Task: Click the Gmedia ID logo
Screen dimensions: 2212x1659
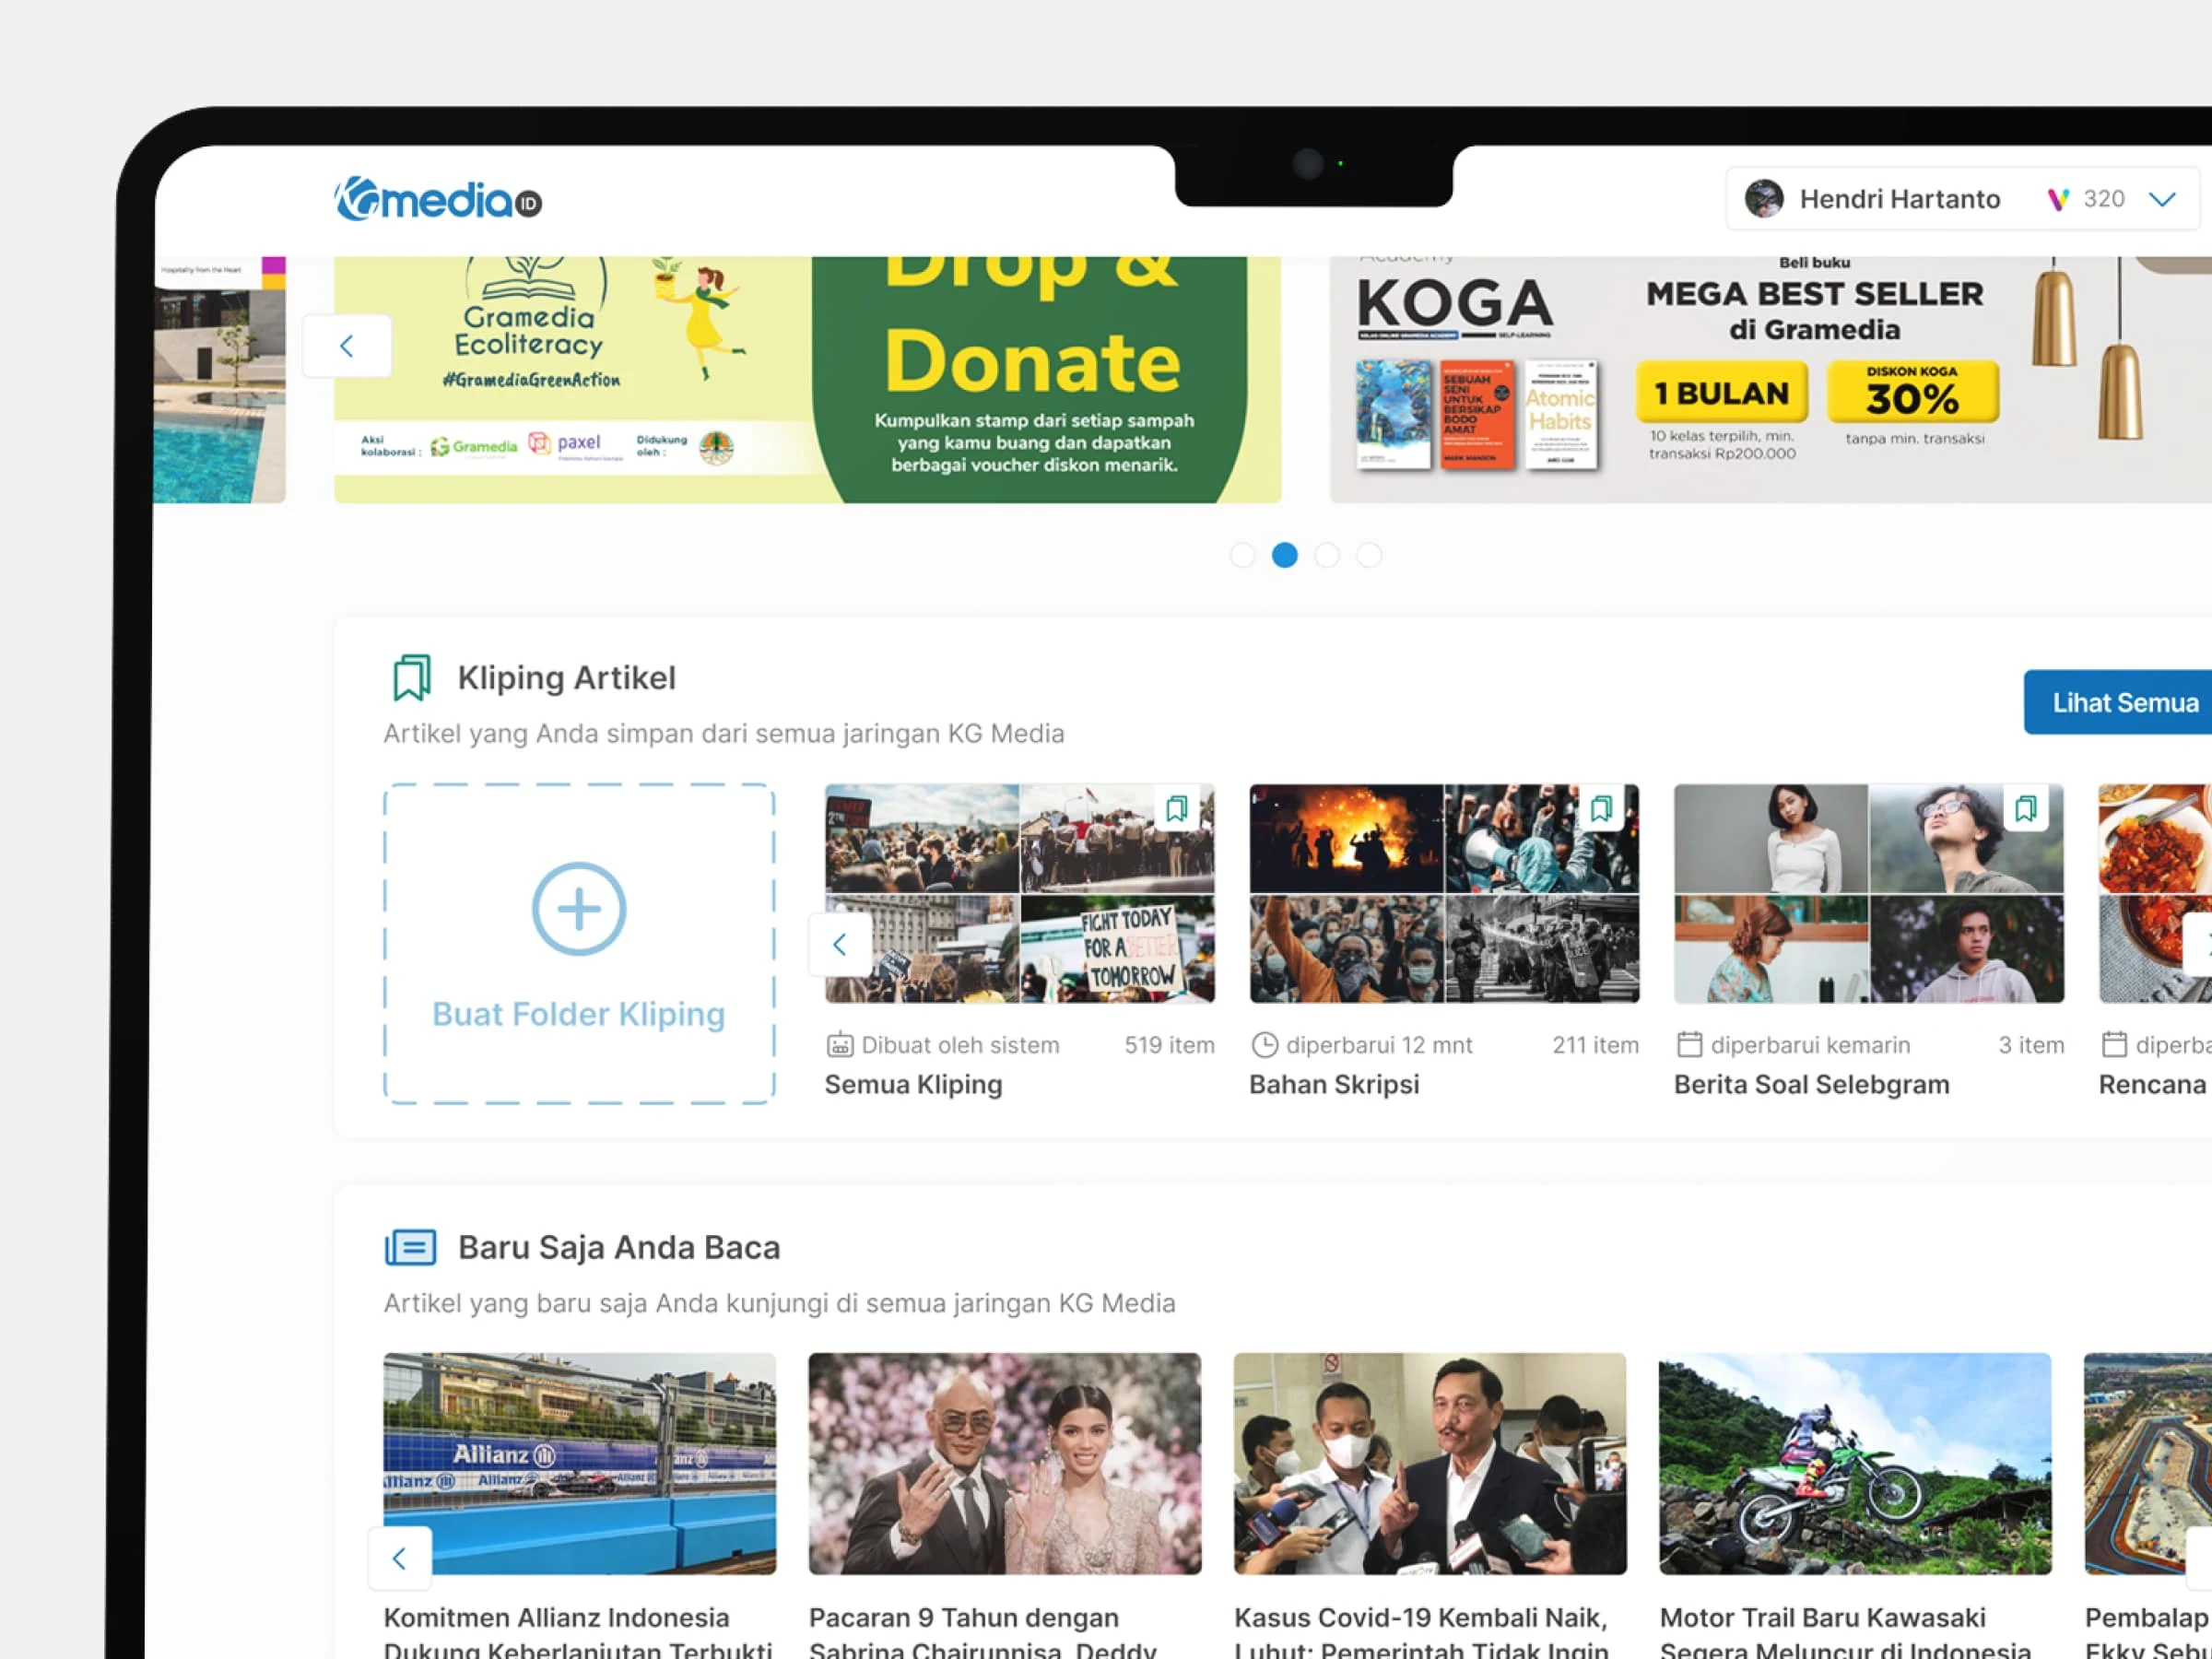Action: 437,199
